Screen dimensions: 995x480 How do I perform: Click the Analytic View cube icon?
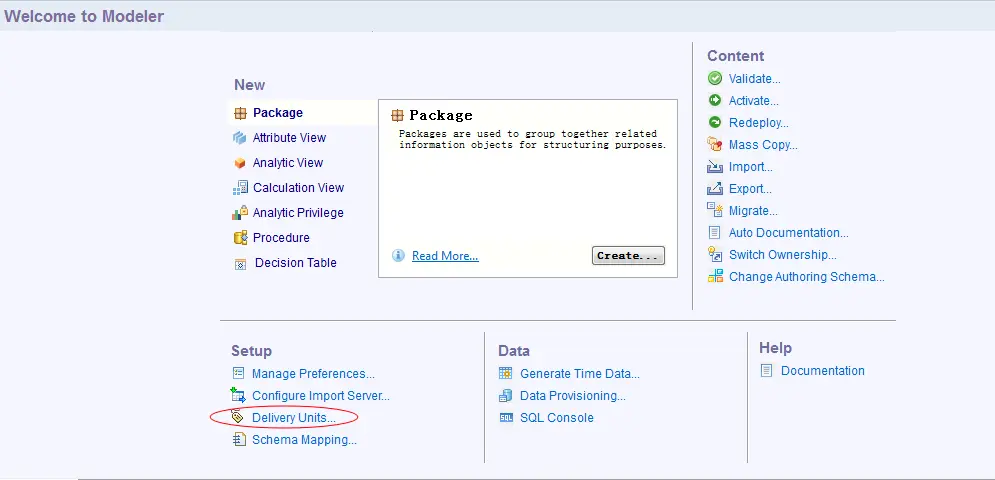point(240,163)
